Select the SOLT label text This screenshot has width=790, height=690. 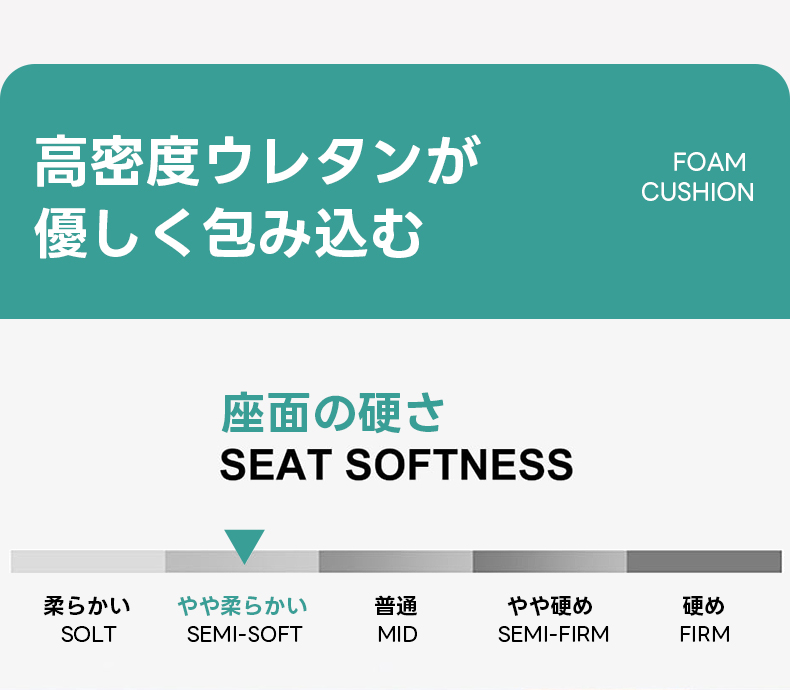click(x=88, y=634)
